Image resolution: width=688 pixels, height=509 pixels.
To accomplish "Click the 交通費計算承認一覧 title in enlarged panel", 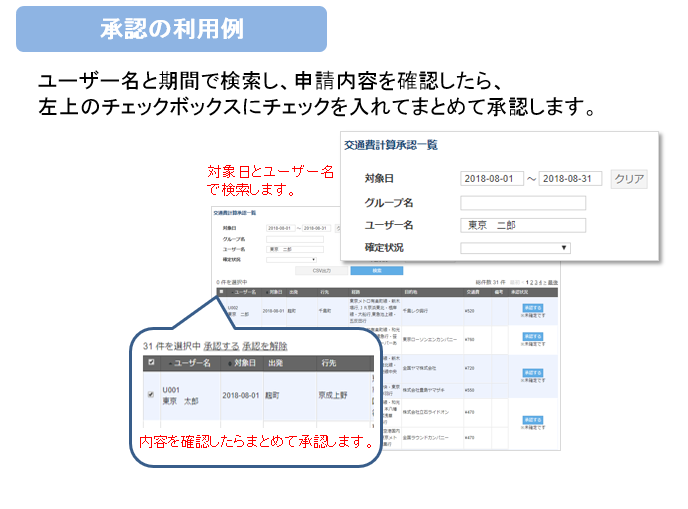I will coord(391,145).
